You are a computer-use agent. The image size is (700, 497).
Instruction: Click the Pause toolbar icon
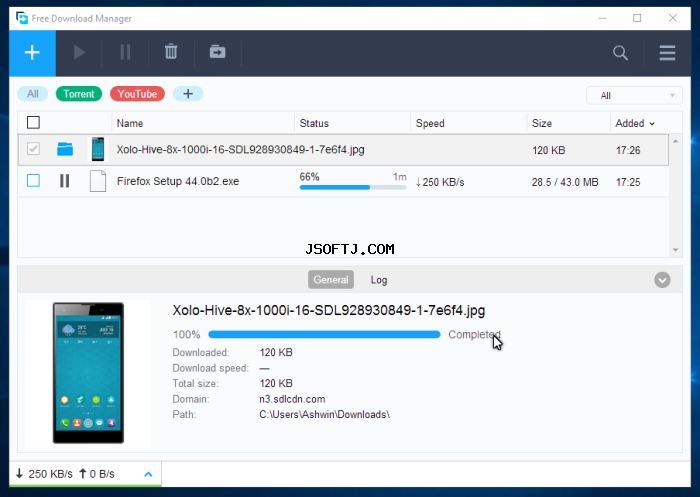(125, 53)
